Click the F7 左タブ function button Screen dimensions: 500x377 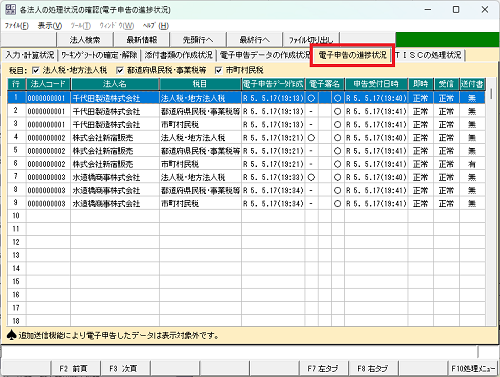click(x=323, y=368)
